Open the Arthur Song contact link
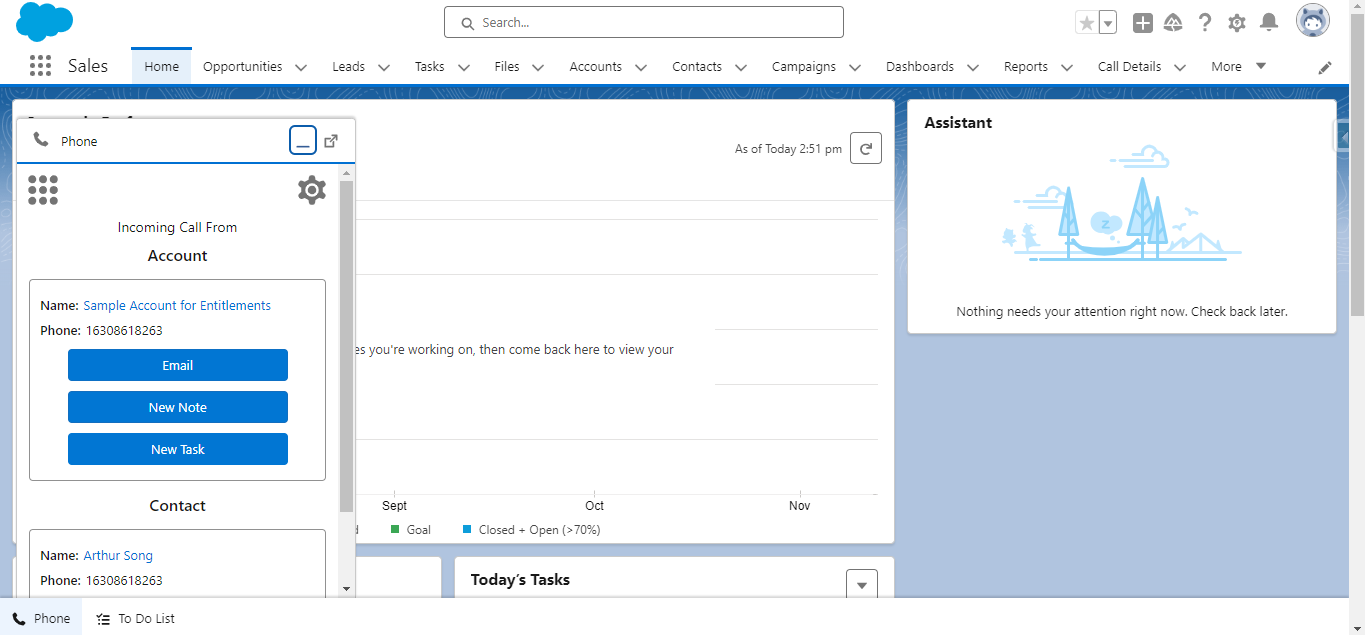The image size is (1365, 635). coord(118,555)
